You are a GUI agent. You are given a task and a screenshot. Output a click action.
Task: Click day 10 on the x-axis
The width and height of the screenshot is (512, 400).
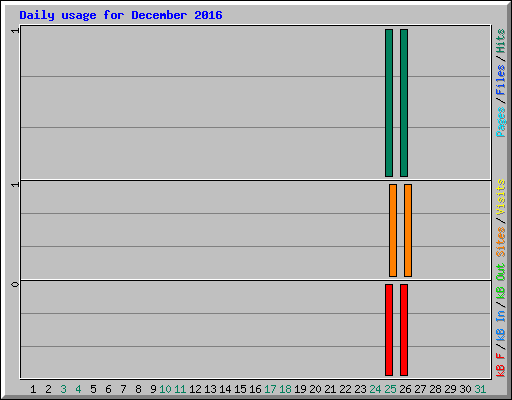pyautogui.click(x=165, y=389)
